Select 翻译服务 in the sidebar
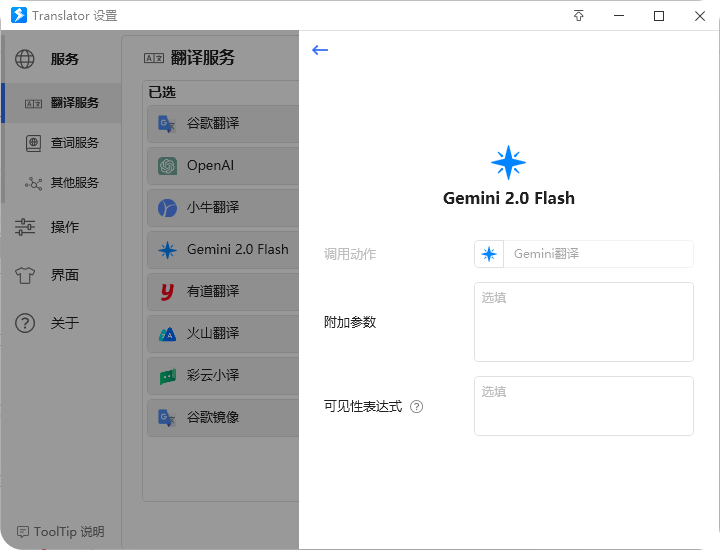This screenshot has height=550, width=720. click(x=61, y=103)
